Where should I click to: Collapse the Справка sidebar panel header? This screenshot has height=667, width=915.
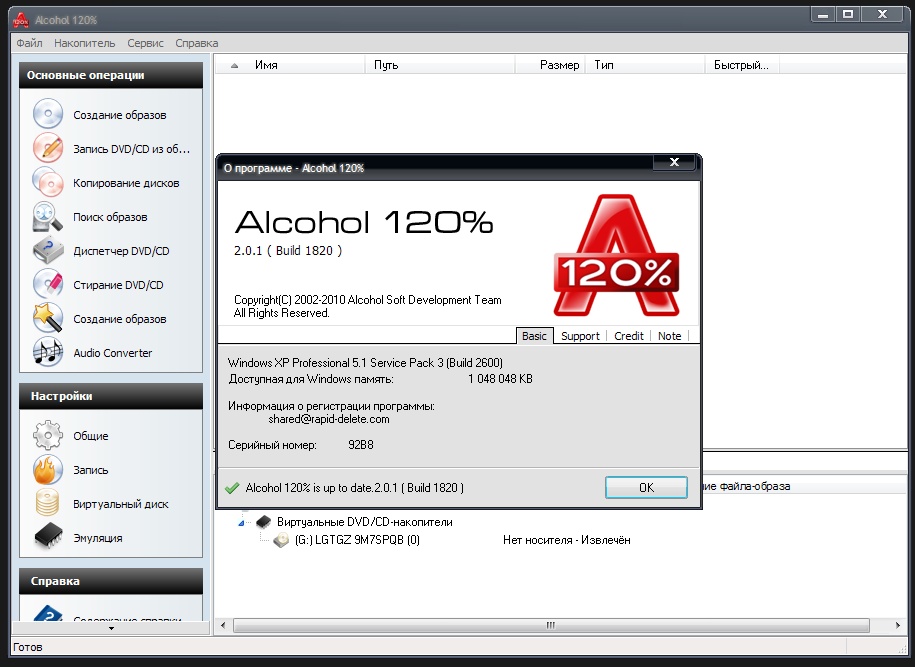(111, 581)
